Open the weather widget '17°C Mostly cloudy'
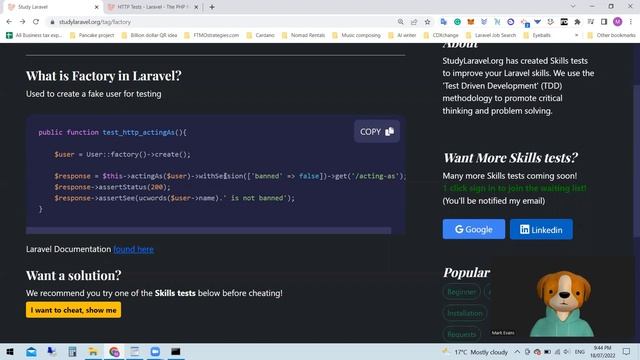This screenshot has width=640, height=360. pos(475,352)
